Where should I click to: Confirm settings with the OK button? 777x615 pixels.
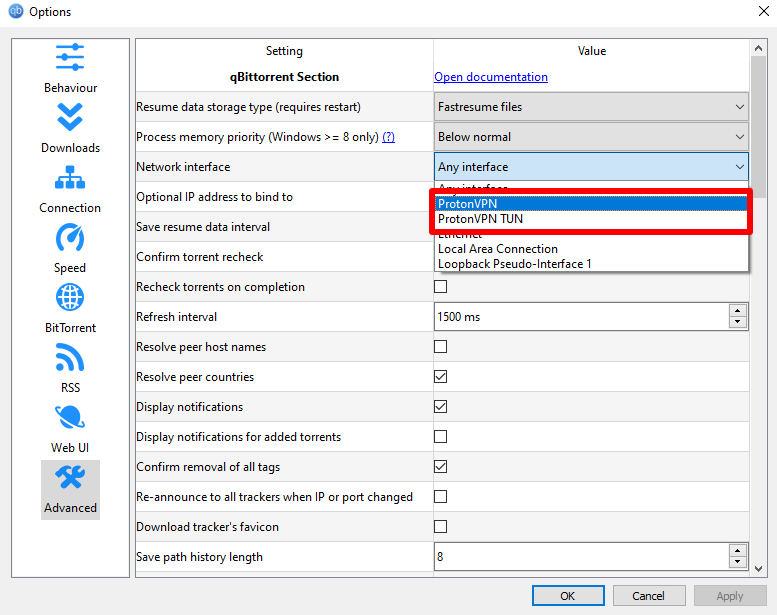pos(568,596)
